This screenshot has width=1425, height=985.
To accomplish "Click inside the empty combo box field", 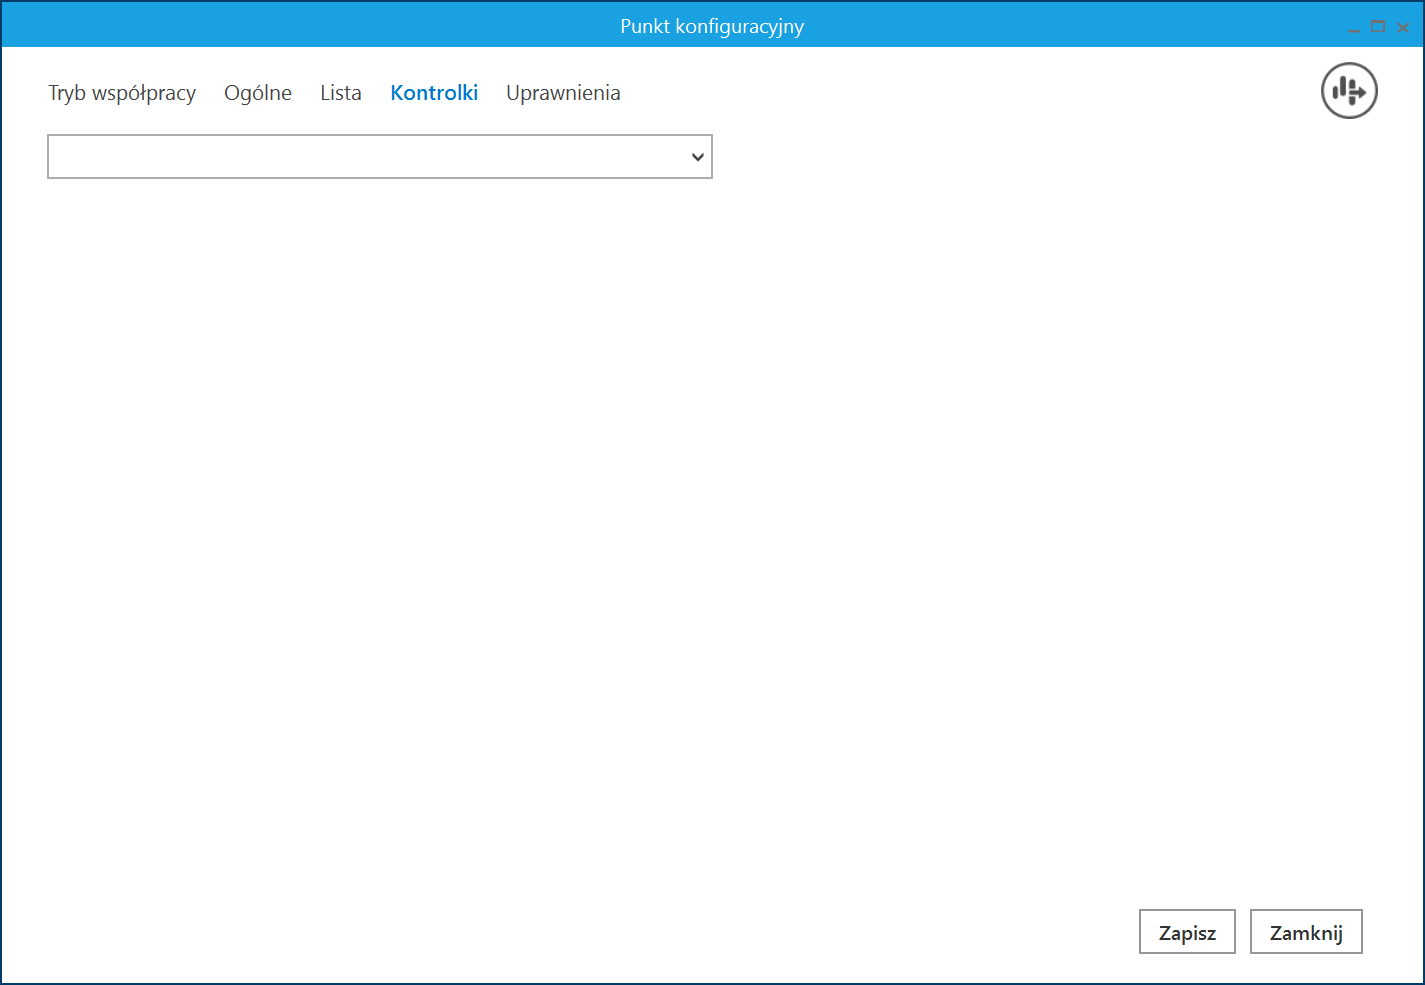I will [360, 157].
